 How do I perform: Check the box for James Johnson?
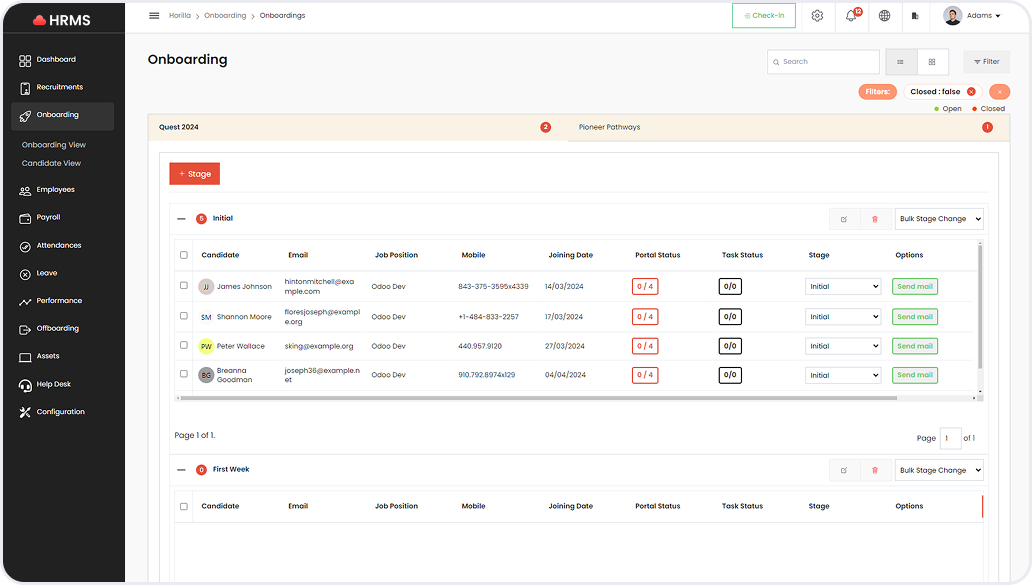[x=184, y=286]
